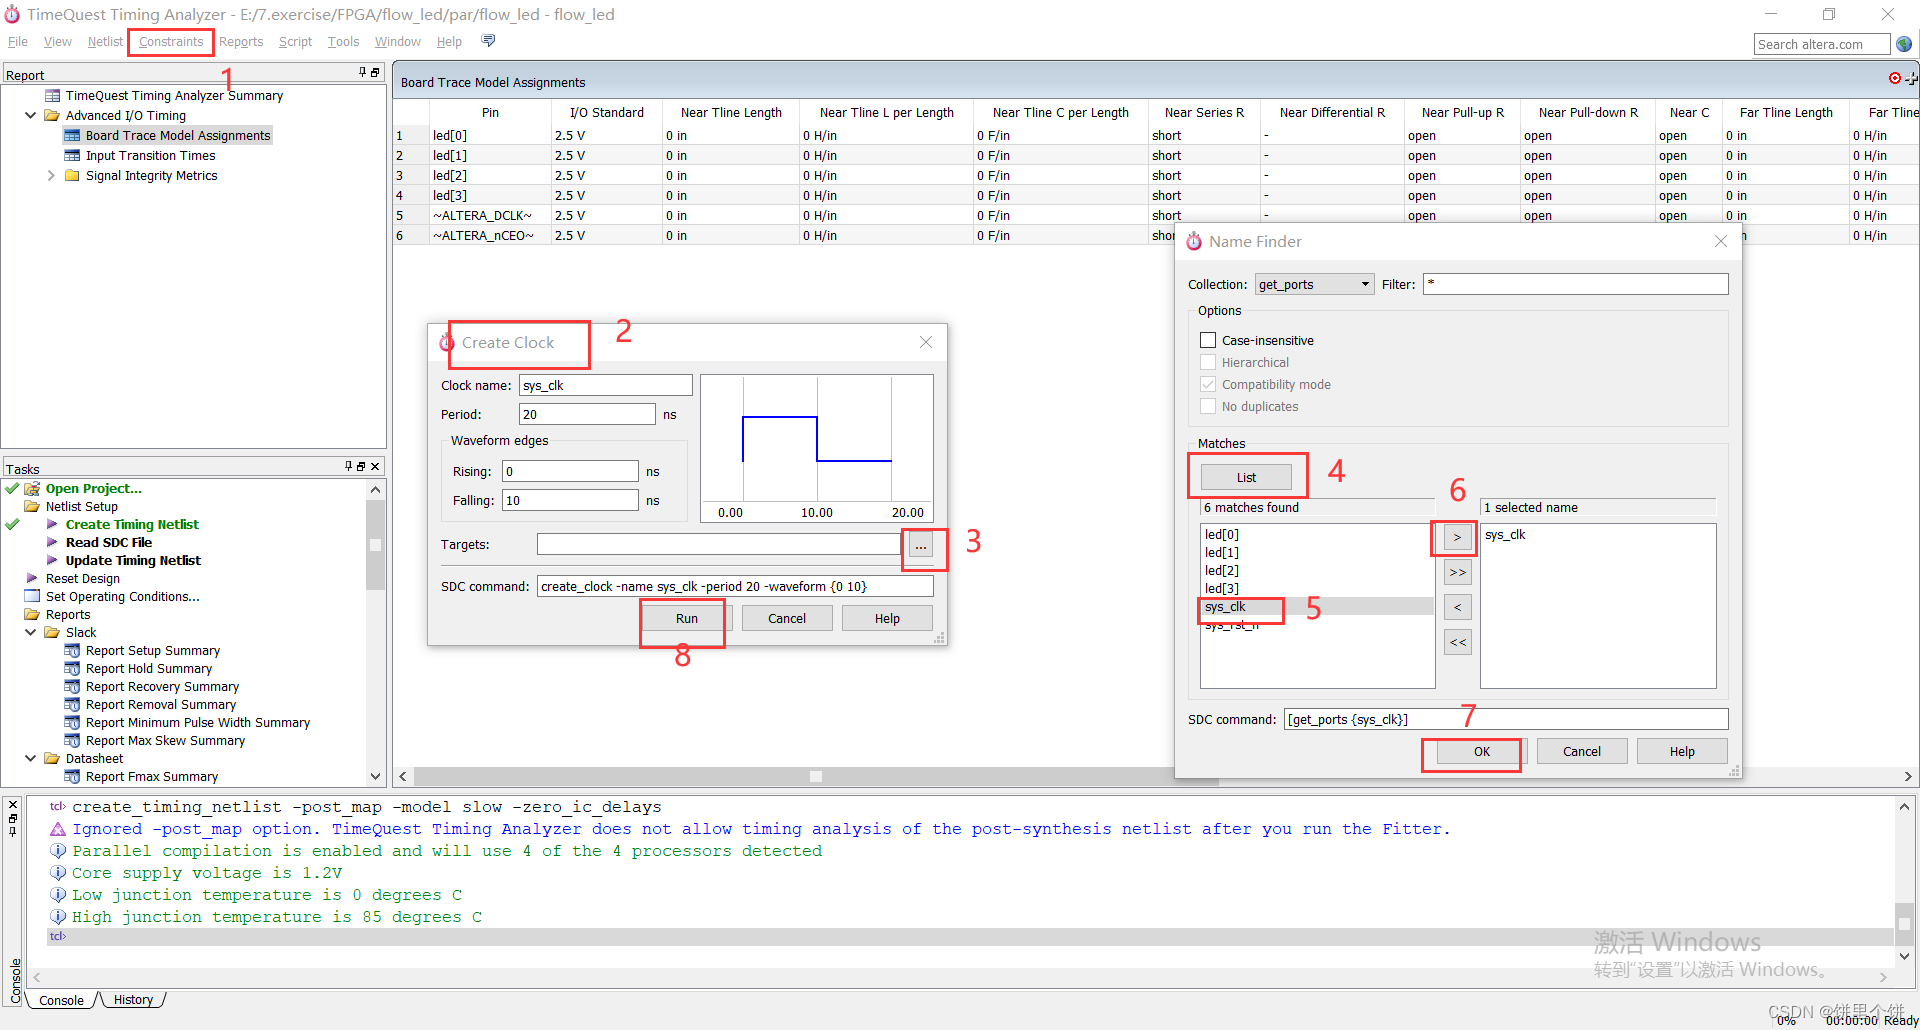Click the Open Project task
Image resolution: width=1920 pixels, height=1030 pixels.
coord(94,489)
